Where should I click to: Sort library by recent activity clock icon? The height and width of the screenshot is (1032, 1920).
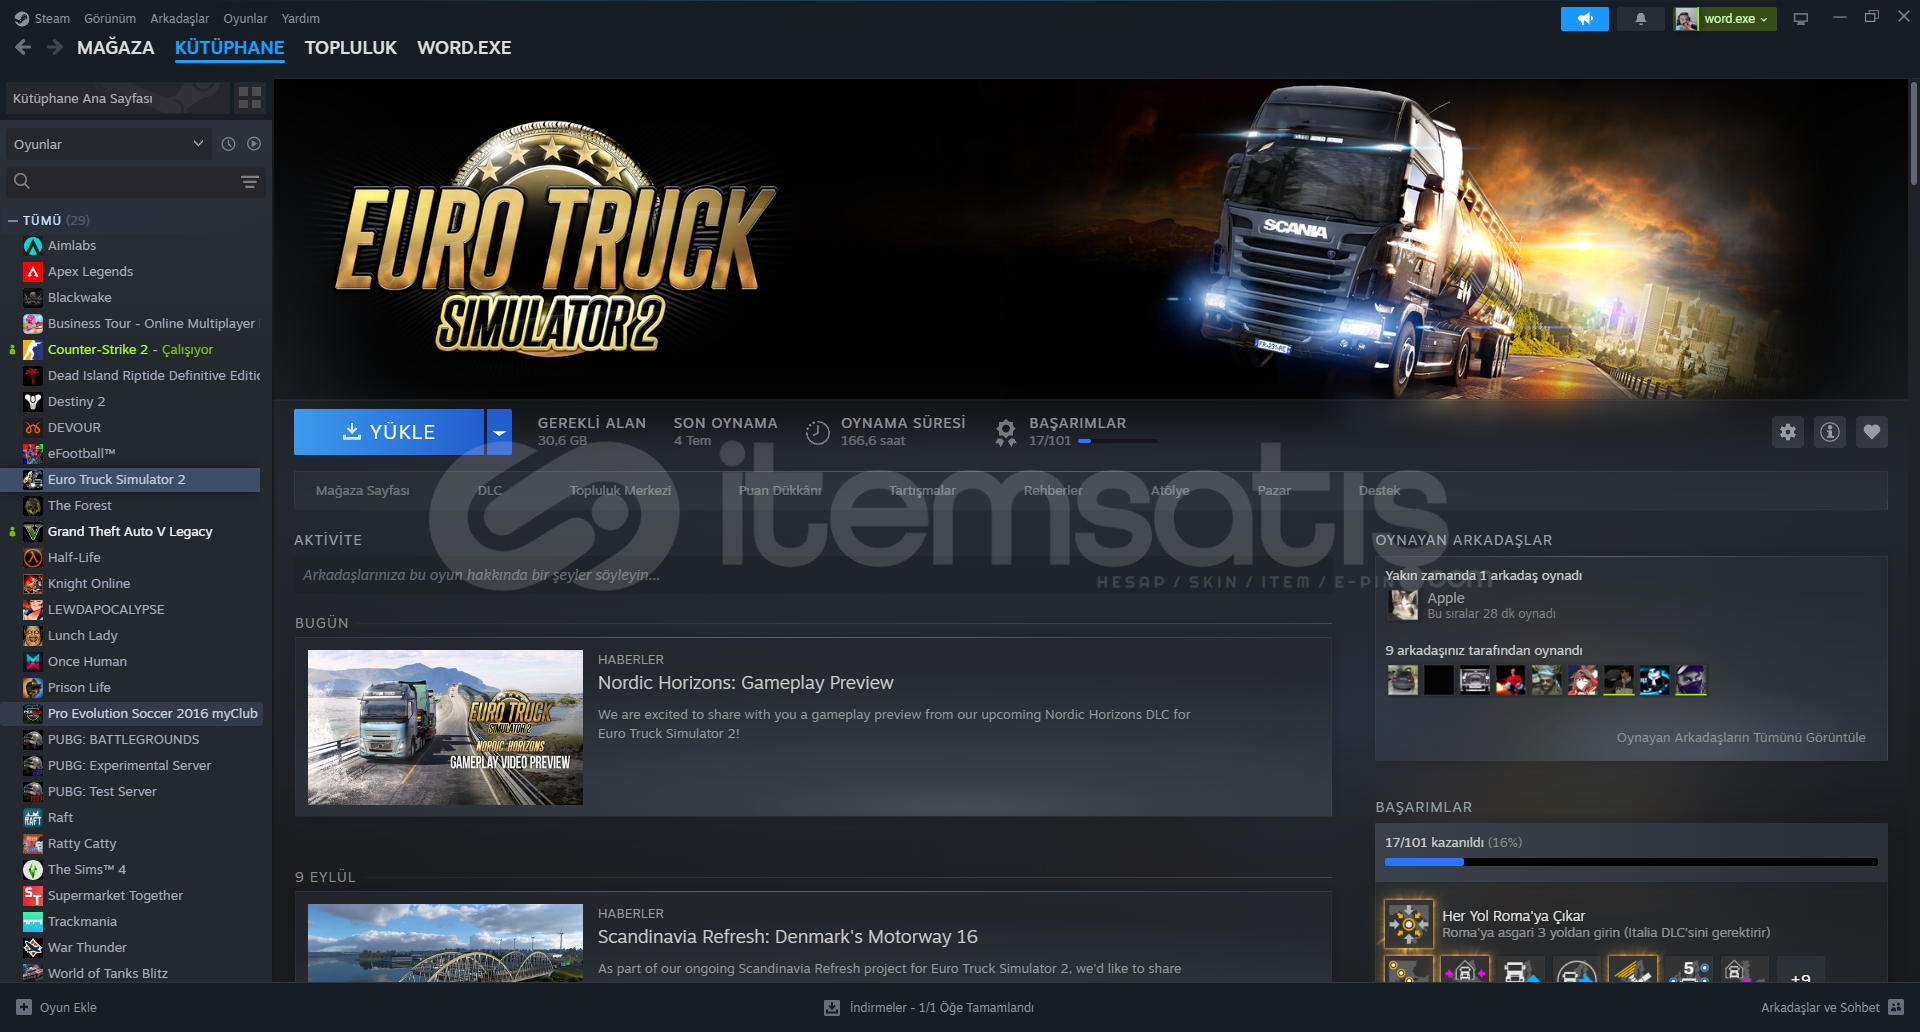(228, 144)
